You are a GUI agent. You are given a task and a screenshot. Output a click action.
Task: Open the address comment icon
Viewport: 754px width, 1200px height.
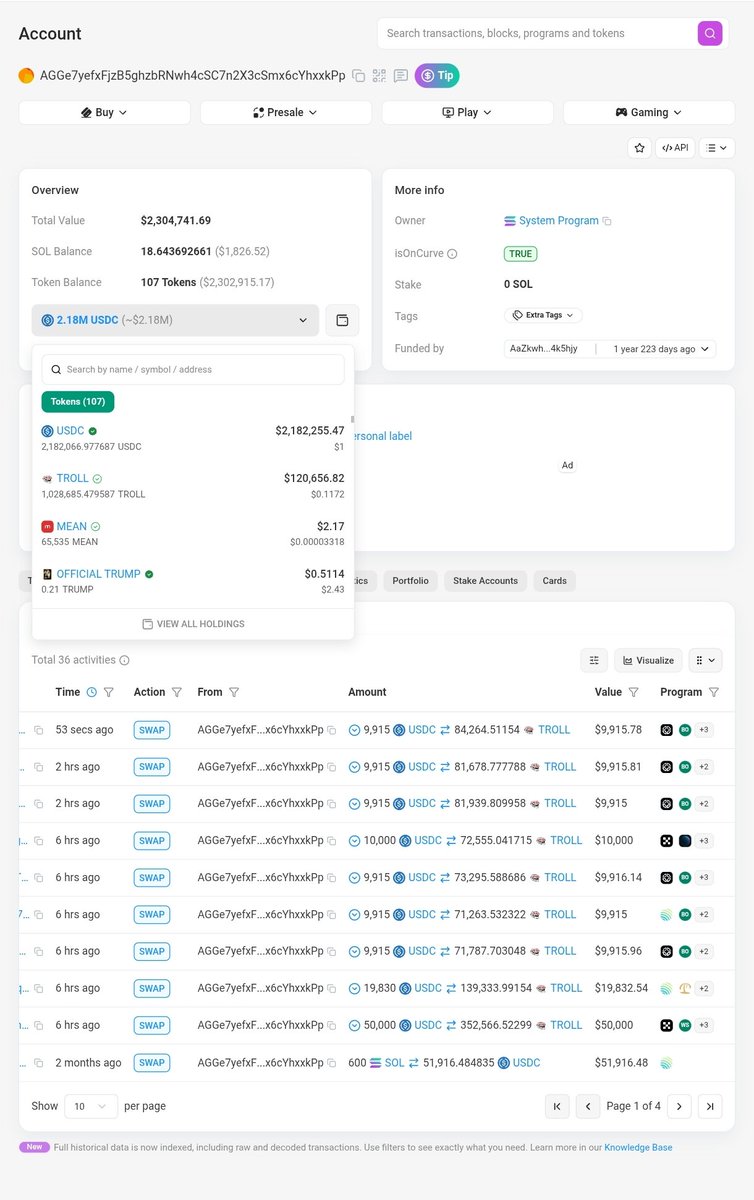[400, 76]
